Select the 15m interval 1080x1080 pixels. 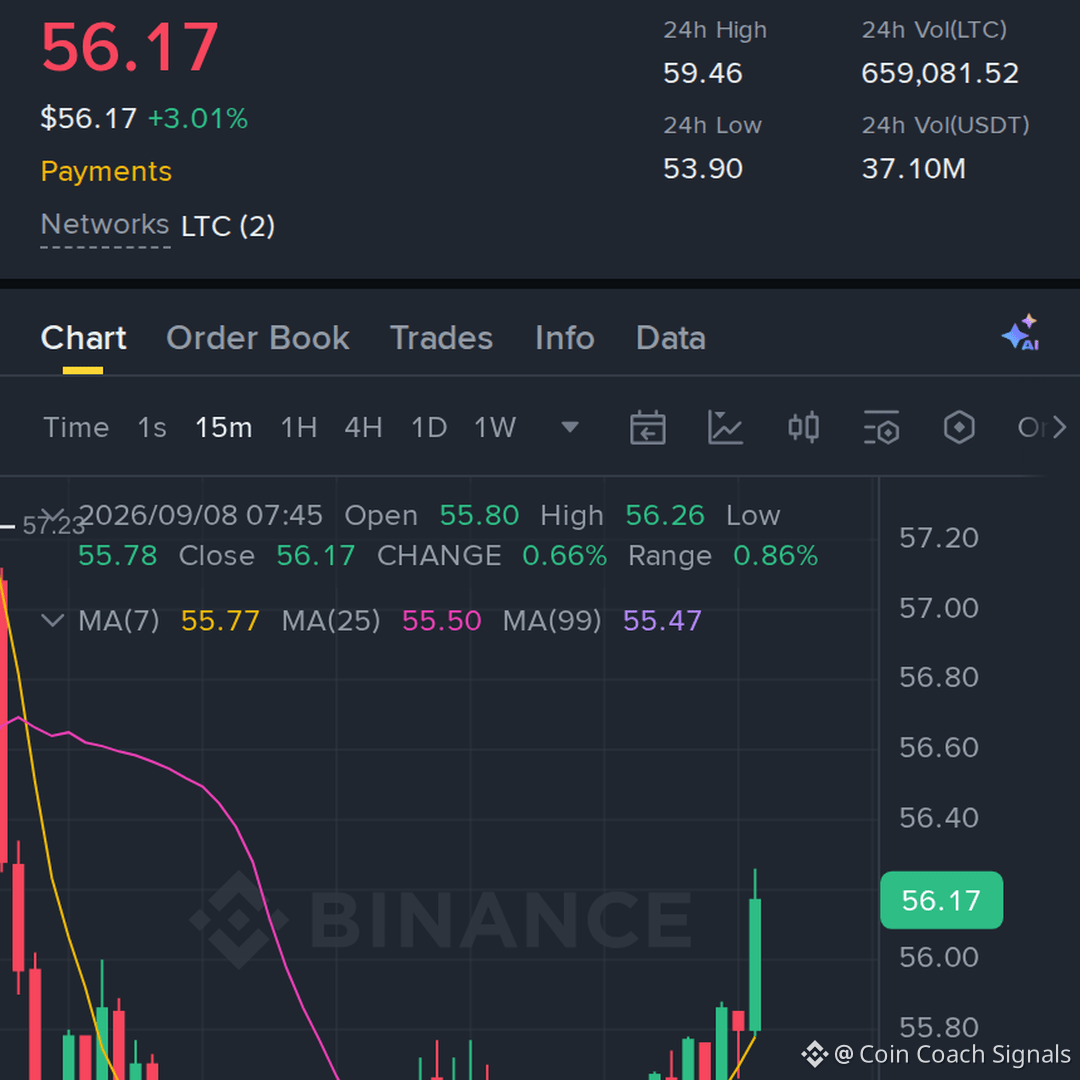pos(223,428)
